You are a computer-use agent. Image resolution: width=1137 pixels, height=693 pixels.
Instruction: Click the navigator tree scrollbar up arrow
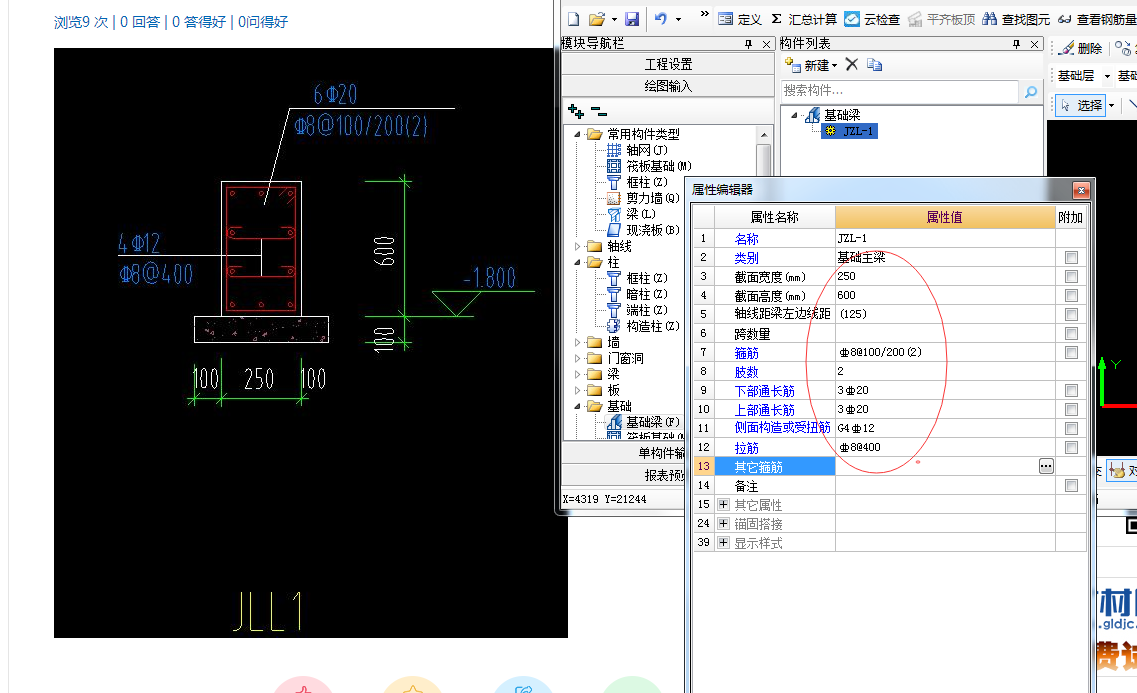764,135
